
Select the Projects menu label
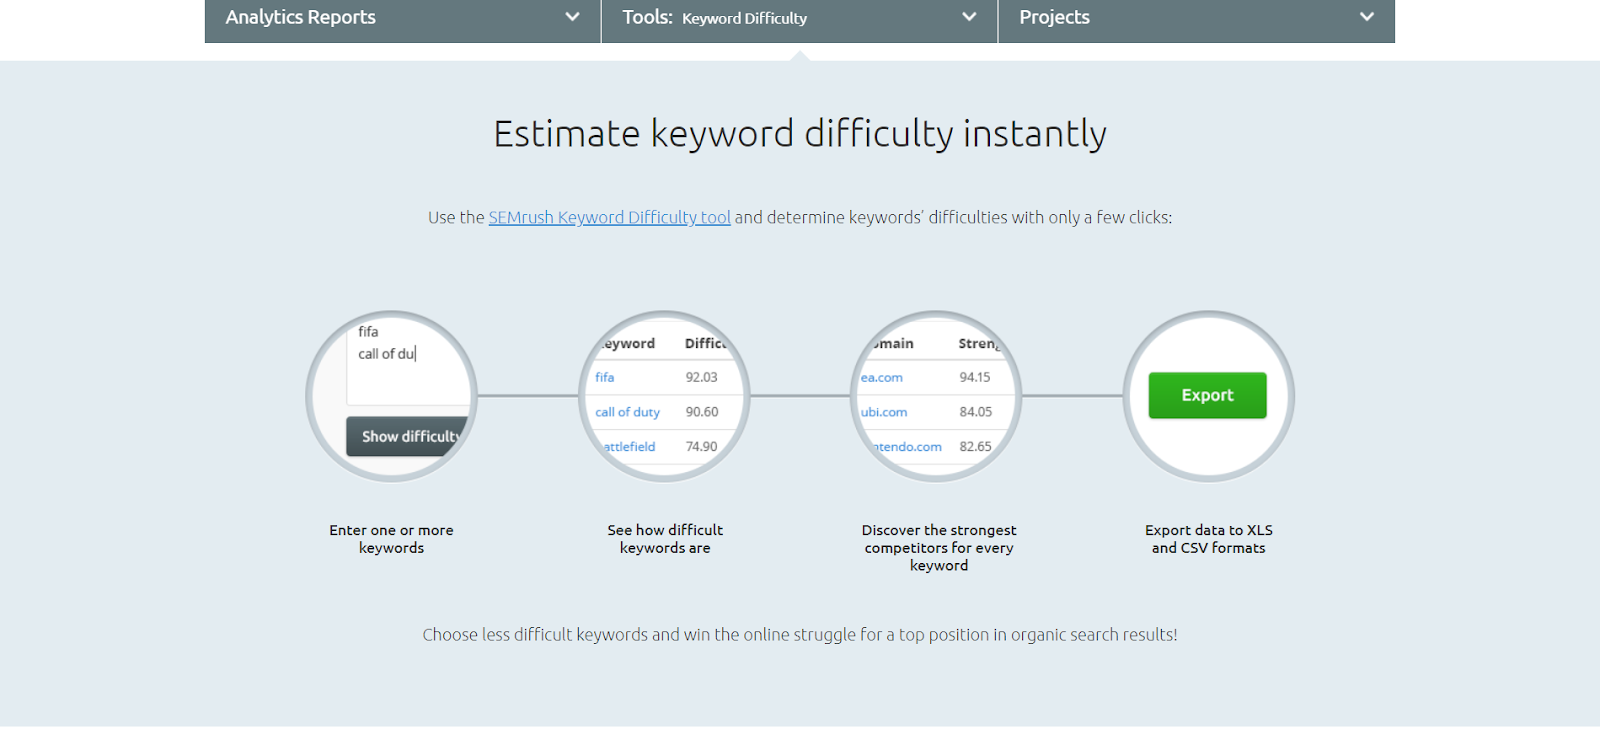click(1054, 17)
